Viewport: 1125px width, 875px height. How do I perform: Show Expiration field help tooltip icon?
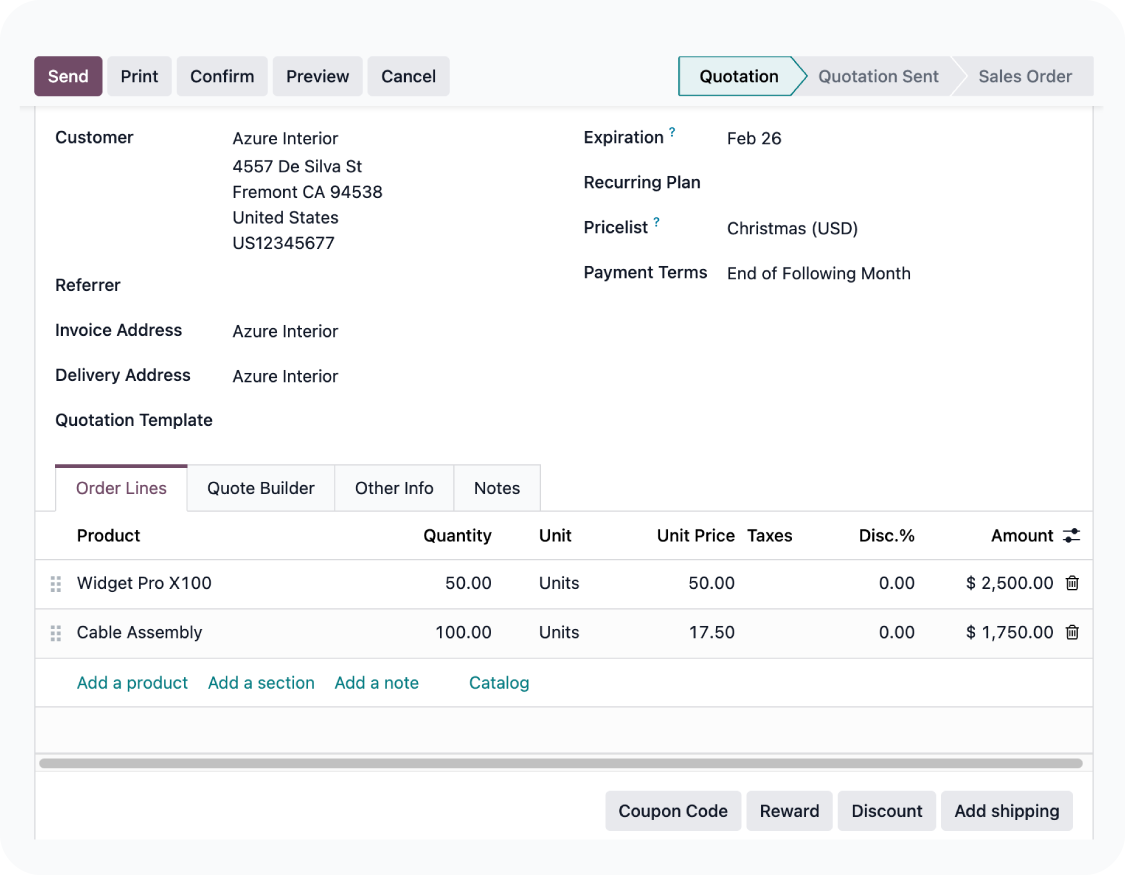point(672,132)
